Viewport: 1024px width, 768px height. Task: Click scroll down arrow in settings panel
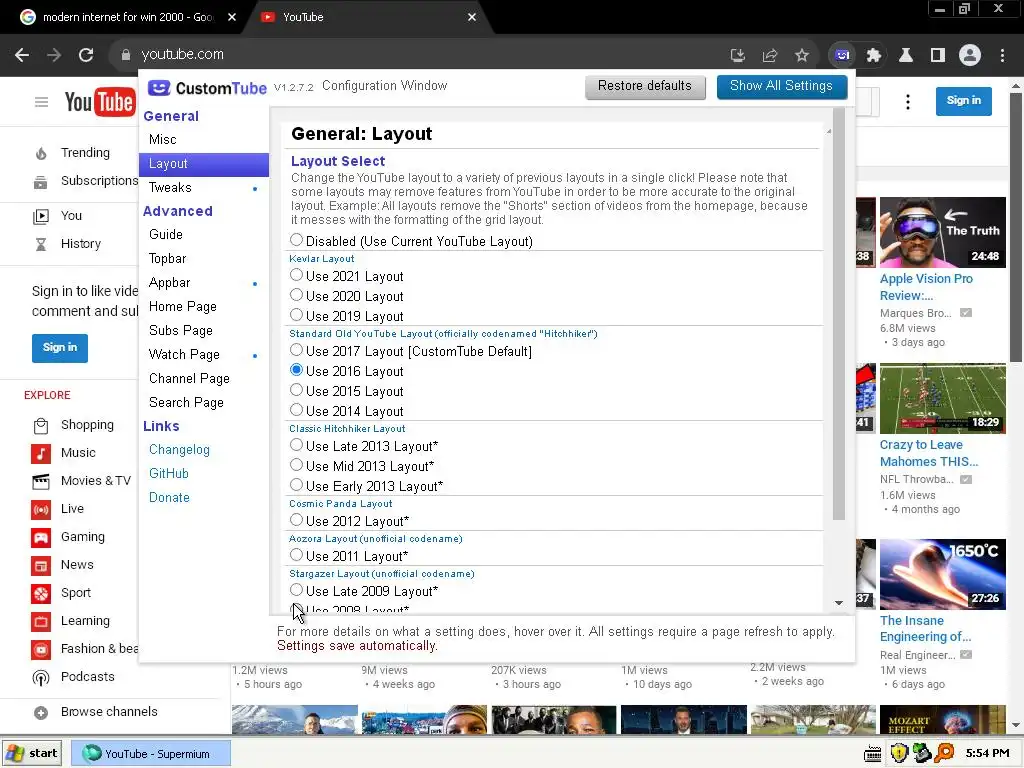pos(839,603)
